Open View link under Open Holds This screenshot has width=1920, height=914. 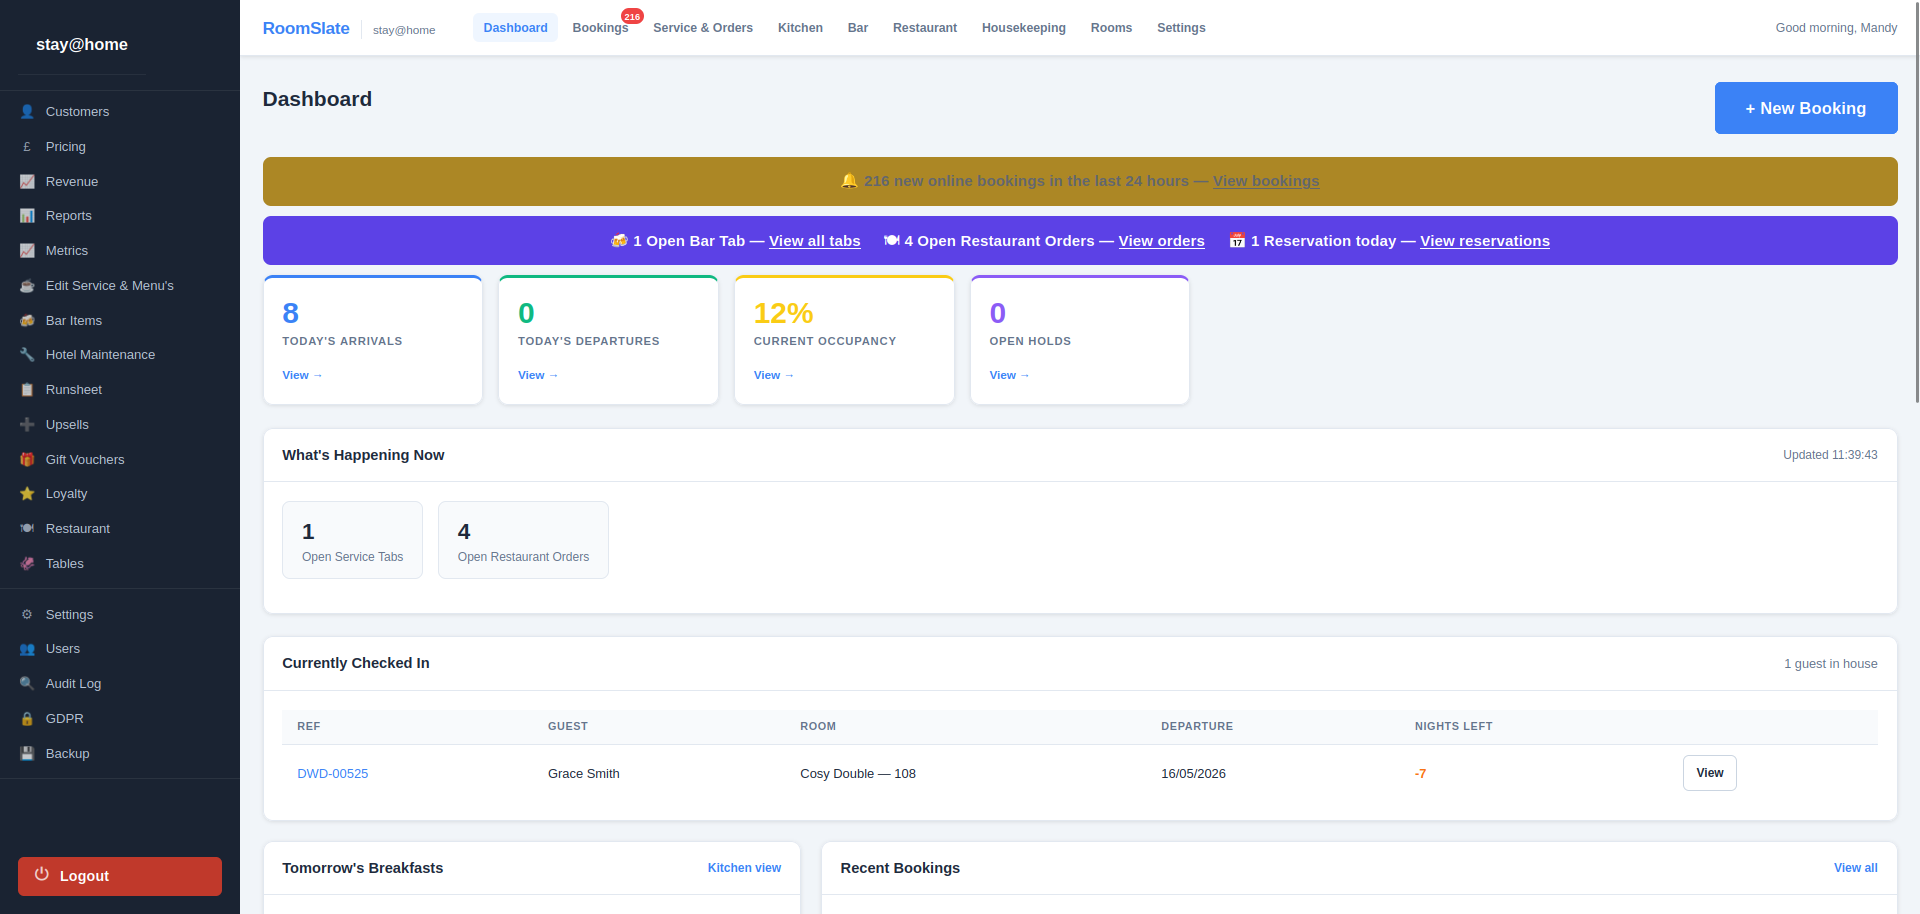coord(1009,375)
